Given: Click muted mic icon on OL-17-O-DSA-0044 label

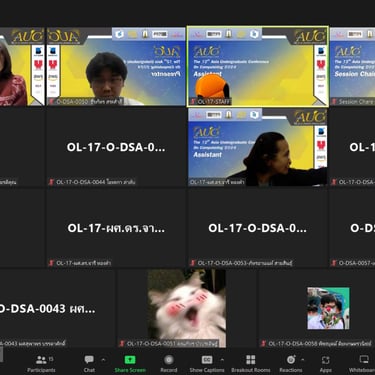Looking at the screenshot, I should click(51, 182).
